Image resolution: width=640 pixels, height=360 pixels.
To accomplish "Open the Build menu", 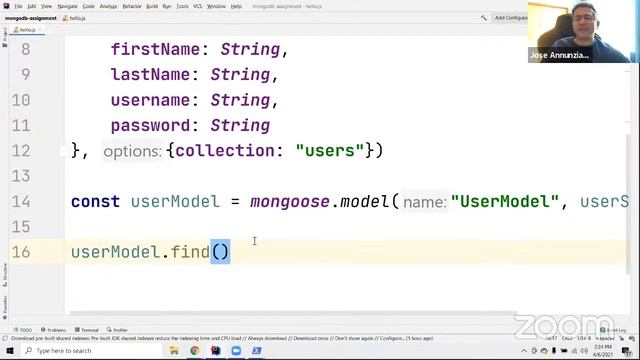I will pos(152,6).
